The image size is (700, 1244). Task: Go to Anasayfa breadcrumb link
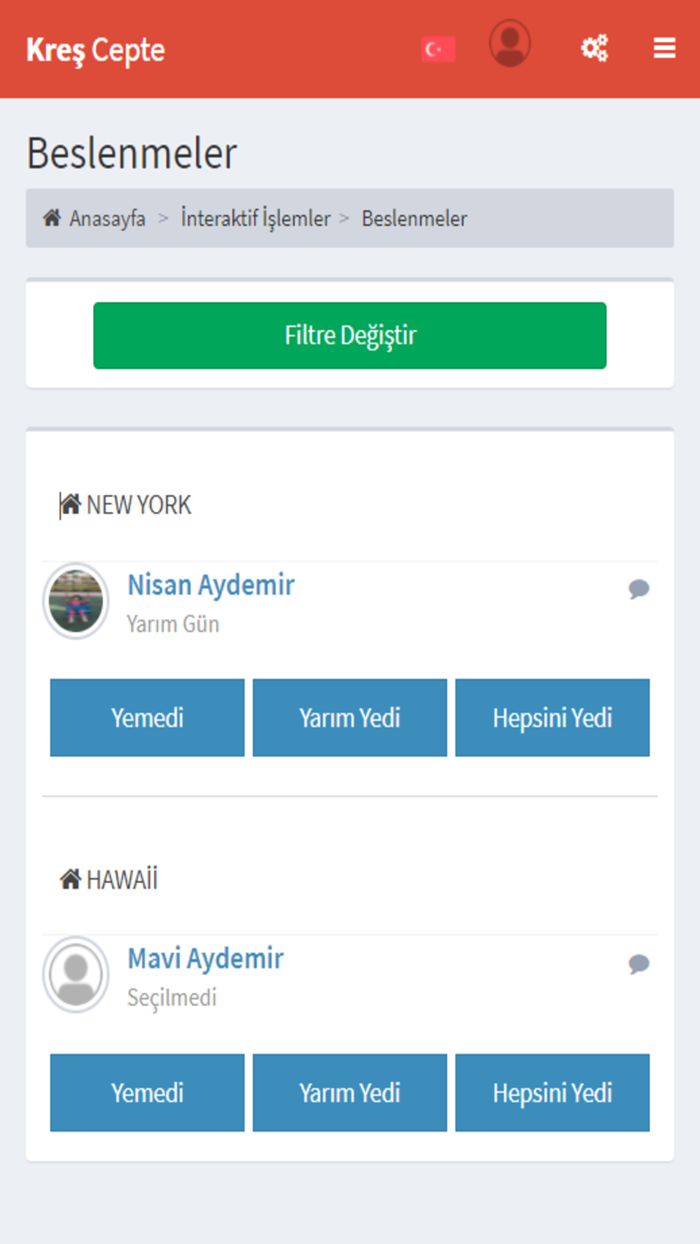[107, 218]
